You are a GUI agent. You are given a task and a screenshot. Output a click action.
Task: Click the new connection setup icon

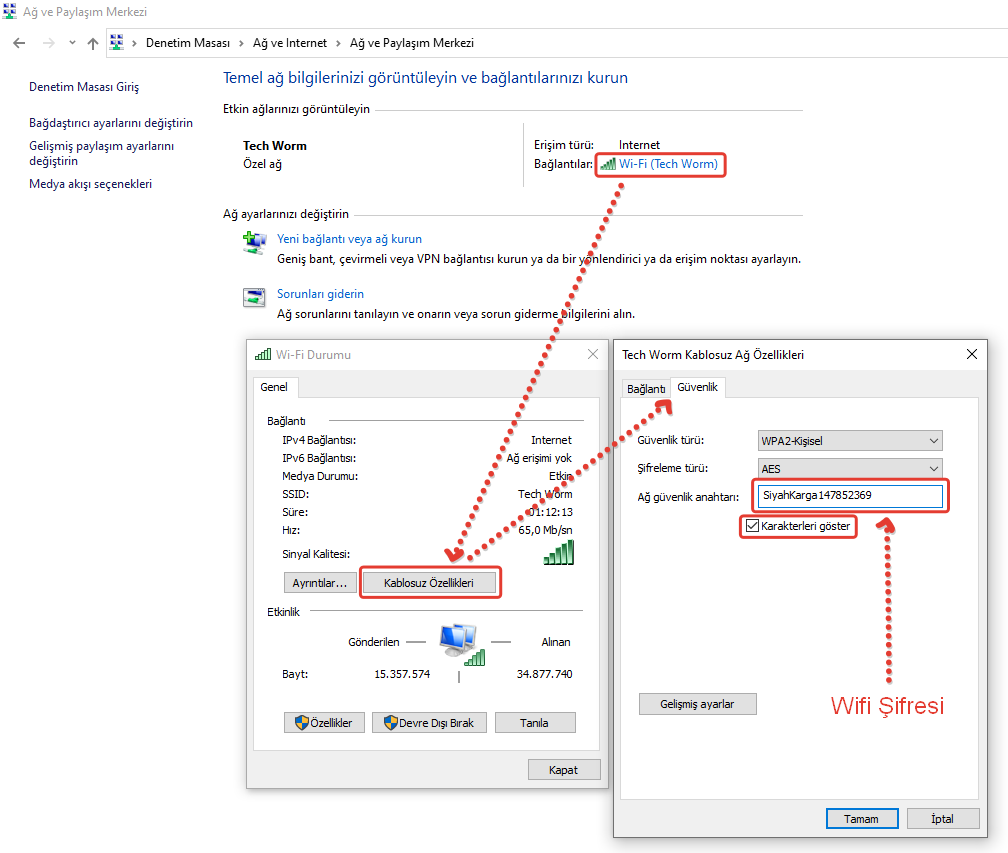coord(255,242)
